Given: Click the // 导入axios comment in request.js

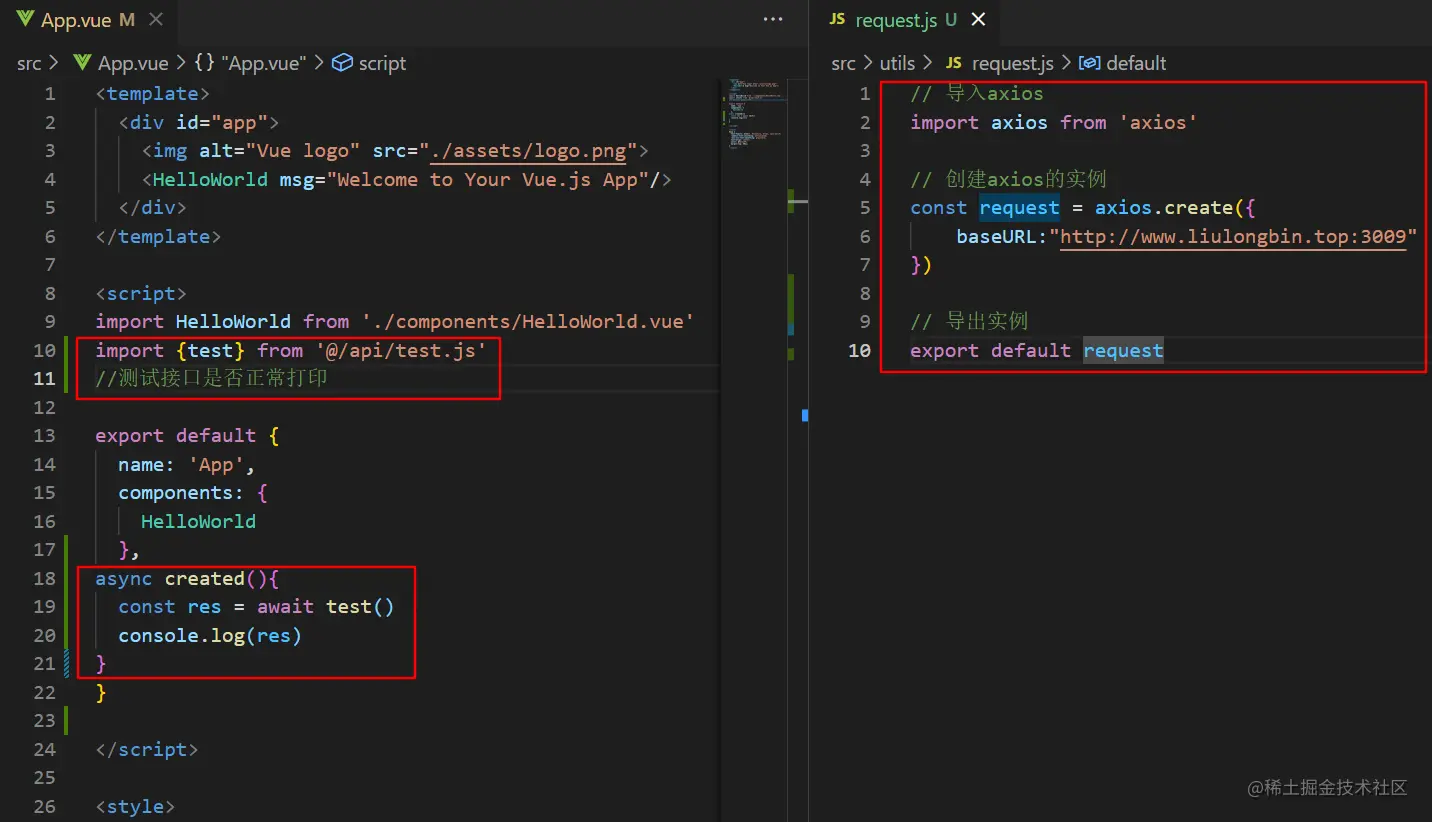Looking at the screenshot, I should 977,94.
